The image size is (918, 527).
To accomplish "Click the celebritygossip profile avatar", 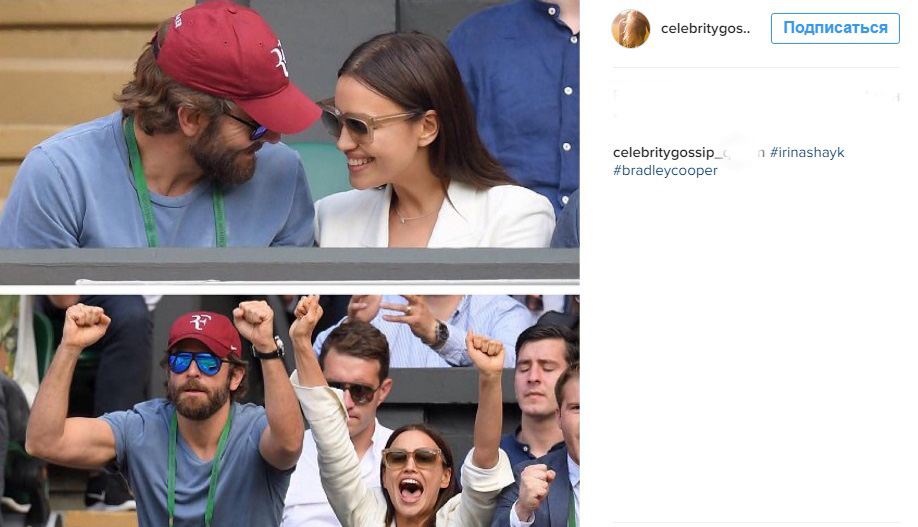I will (x=630, y=29).
